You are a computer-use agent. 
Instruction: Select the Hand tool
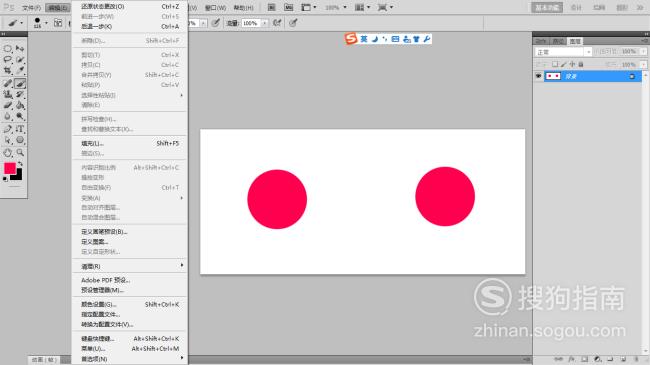[8, 153]
